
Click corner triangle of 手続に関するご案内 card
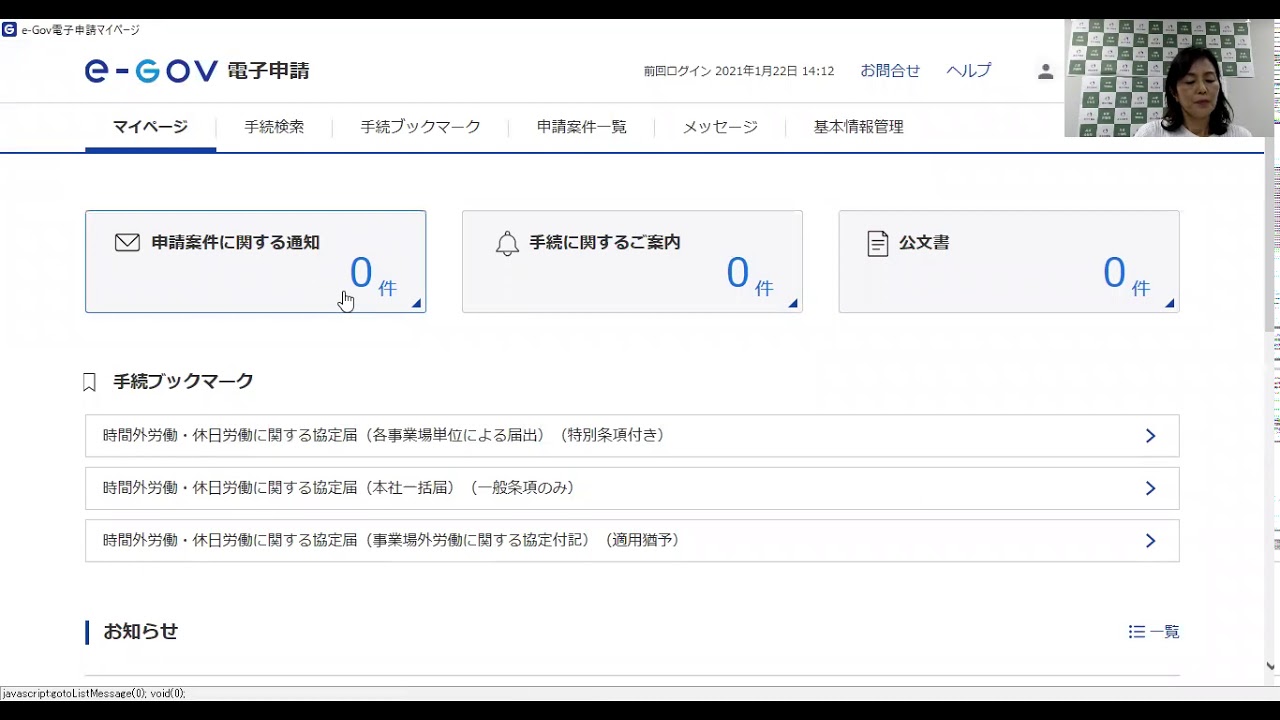(x=793, y=304)
